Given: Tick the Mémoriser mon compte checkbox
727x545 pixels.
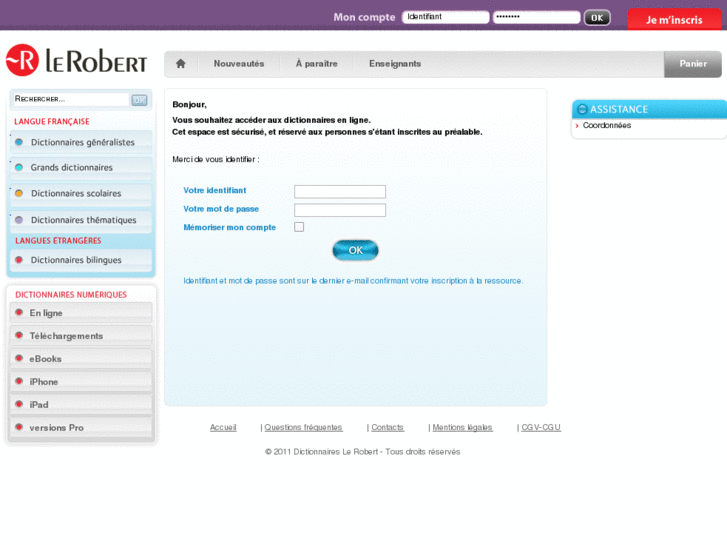Looking at the screenshot, I should (x=299, y=227).
